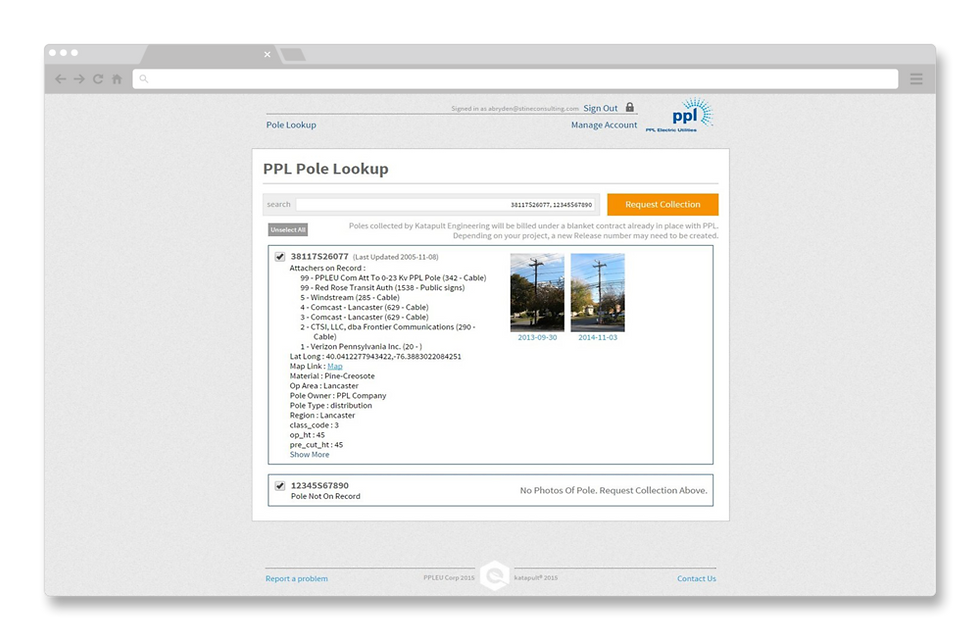Click the Request Collection button
The image size is (980, 644).
[662, 204]
